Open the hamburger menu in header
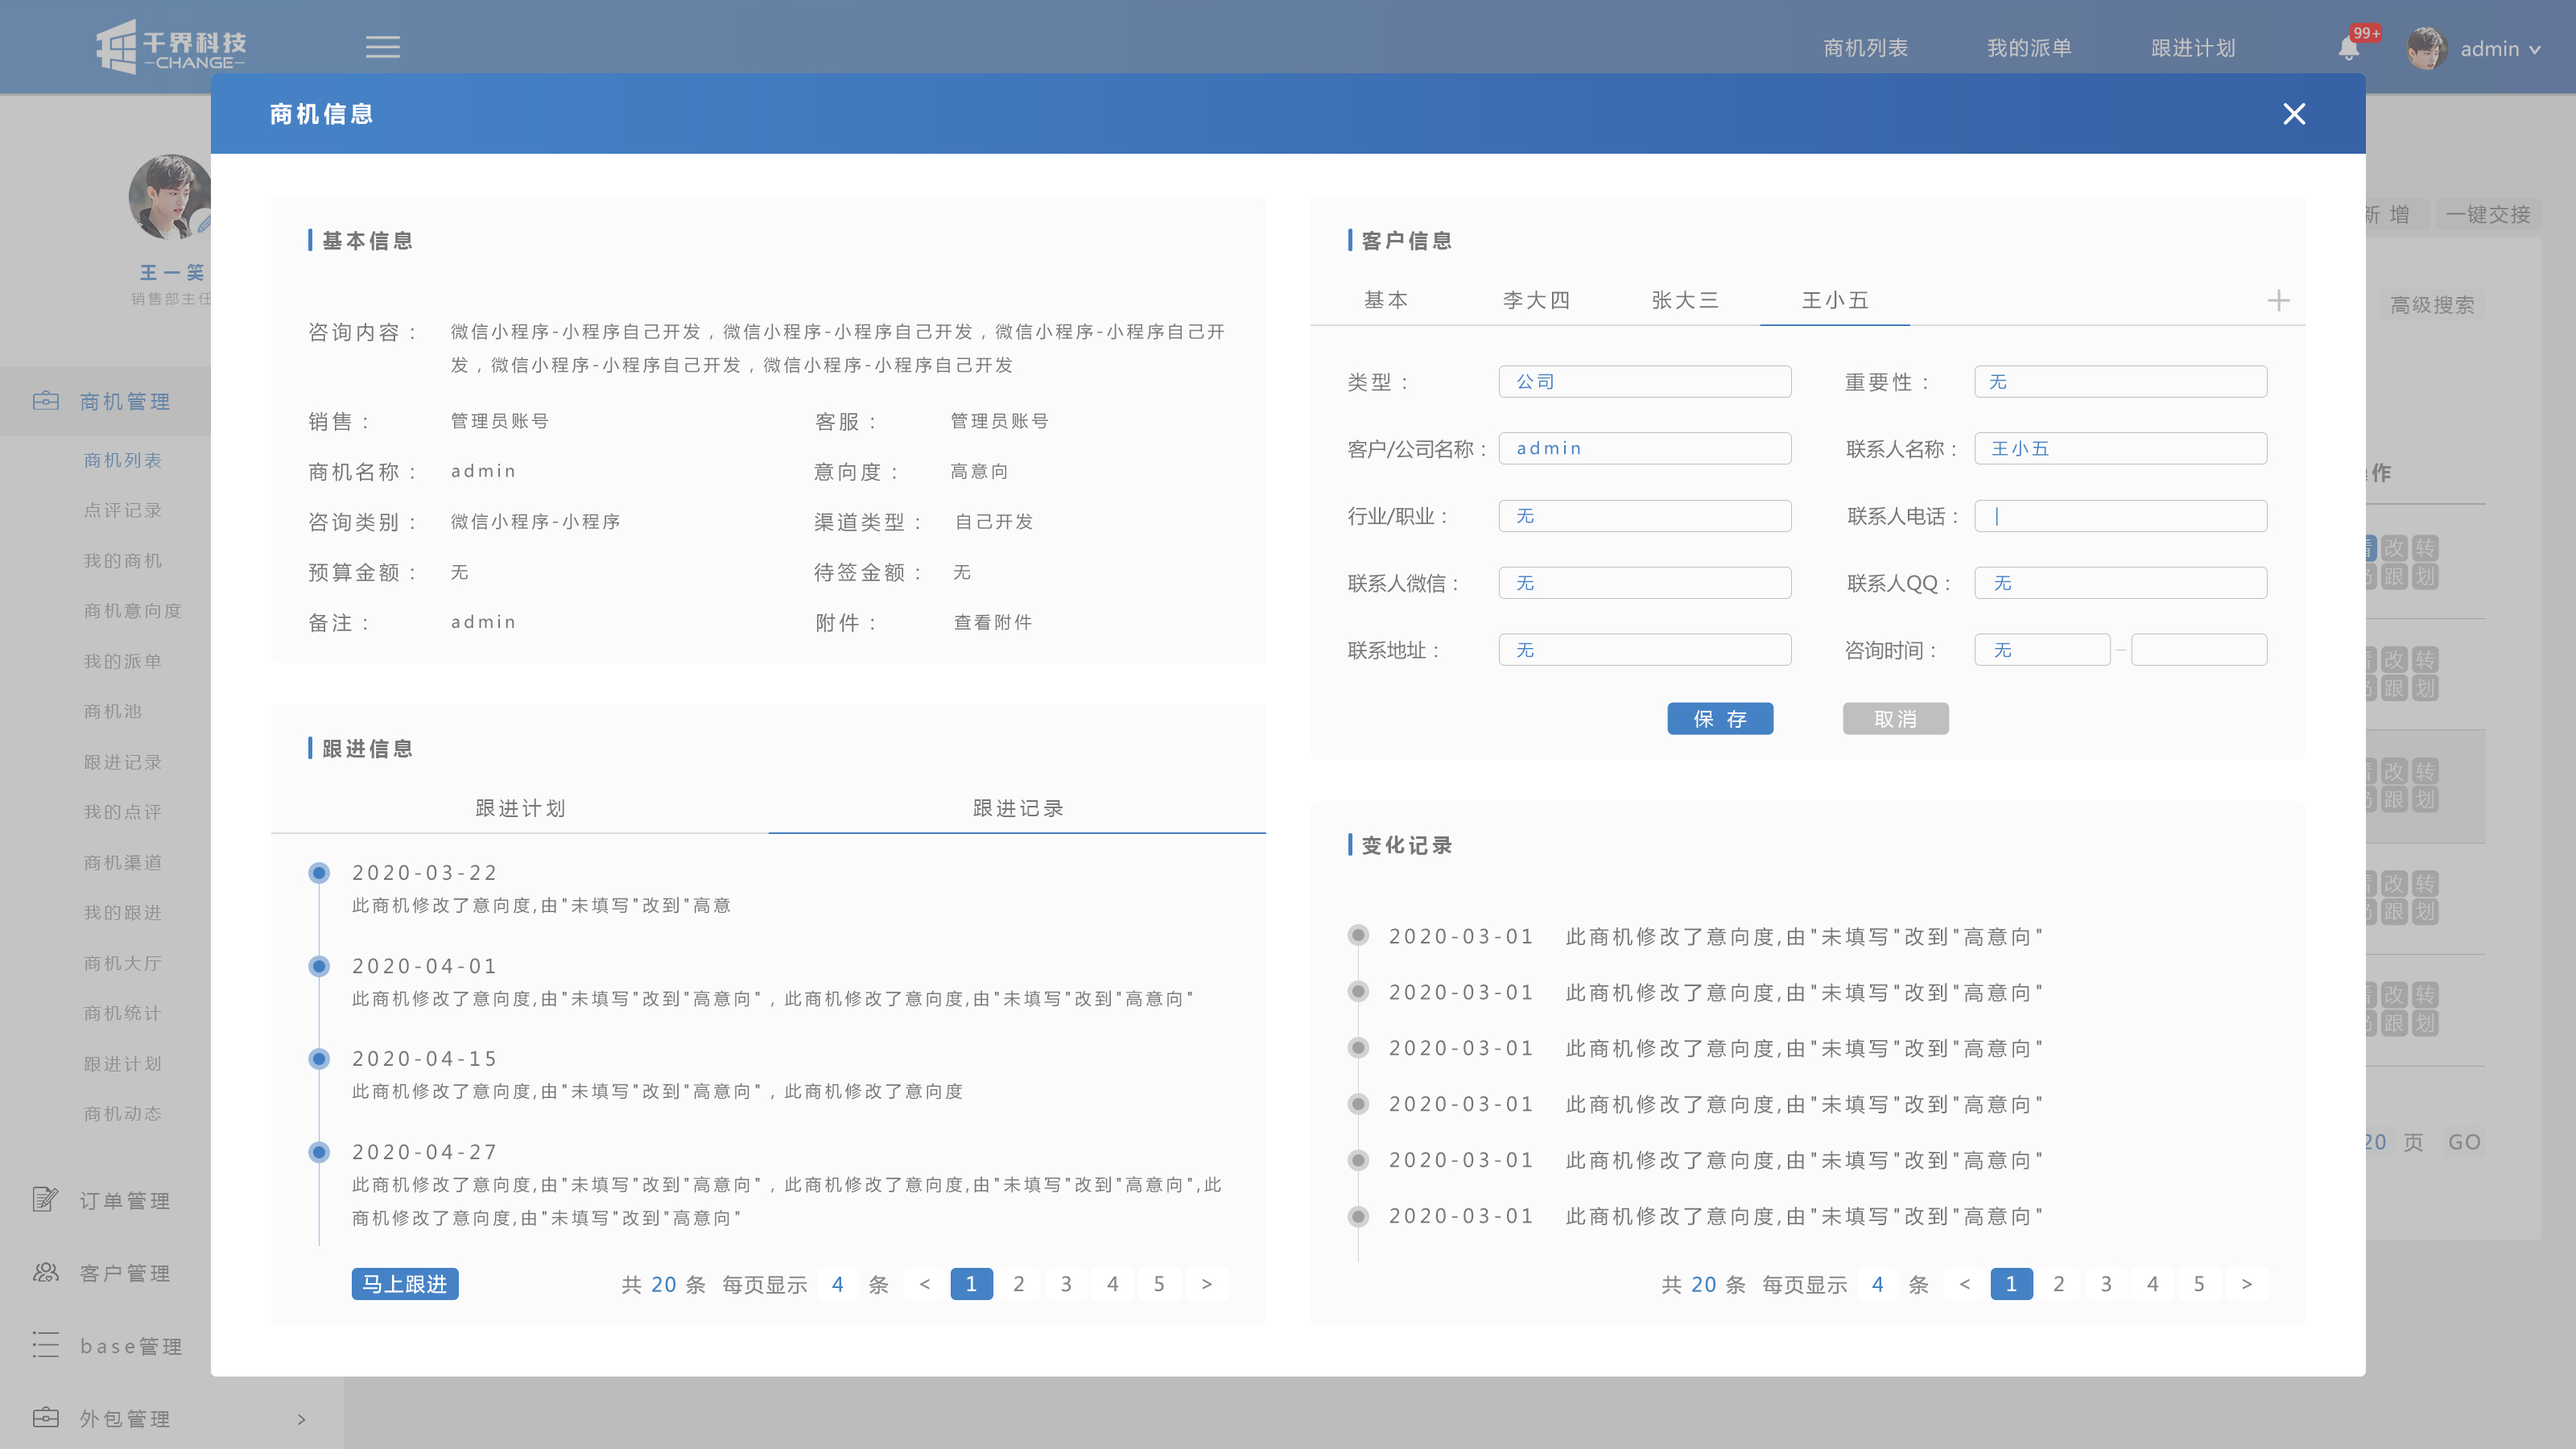The width and height of the screenshot is (2576, 1449). [382, 47]
